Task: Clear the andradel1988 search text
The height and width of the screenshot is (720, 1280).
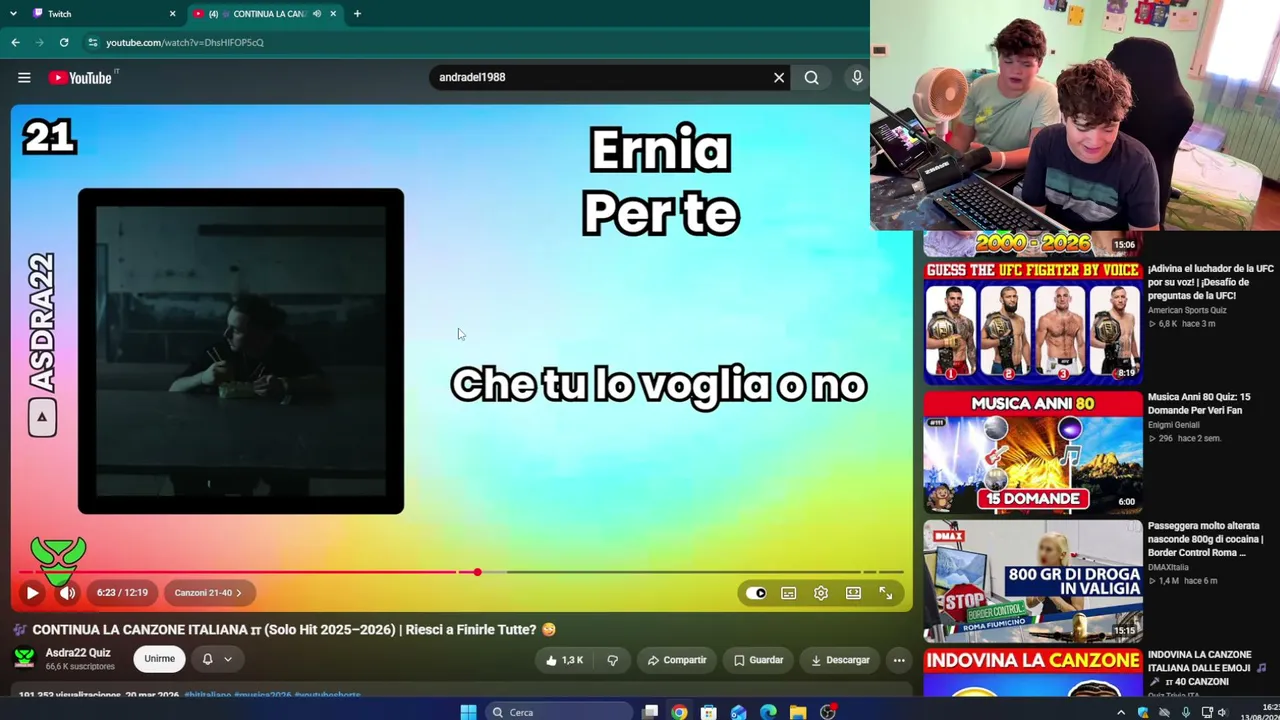Action: coord(779,77)
